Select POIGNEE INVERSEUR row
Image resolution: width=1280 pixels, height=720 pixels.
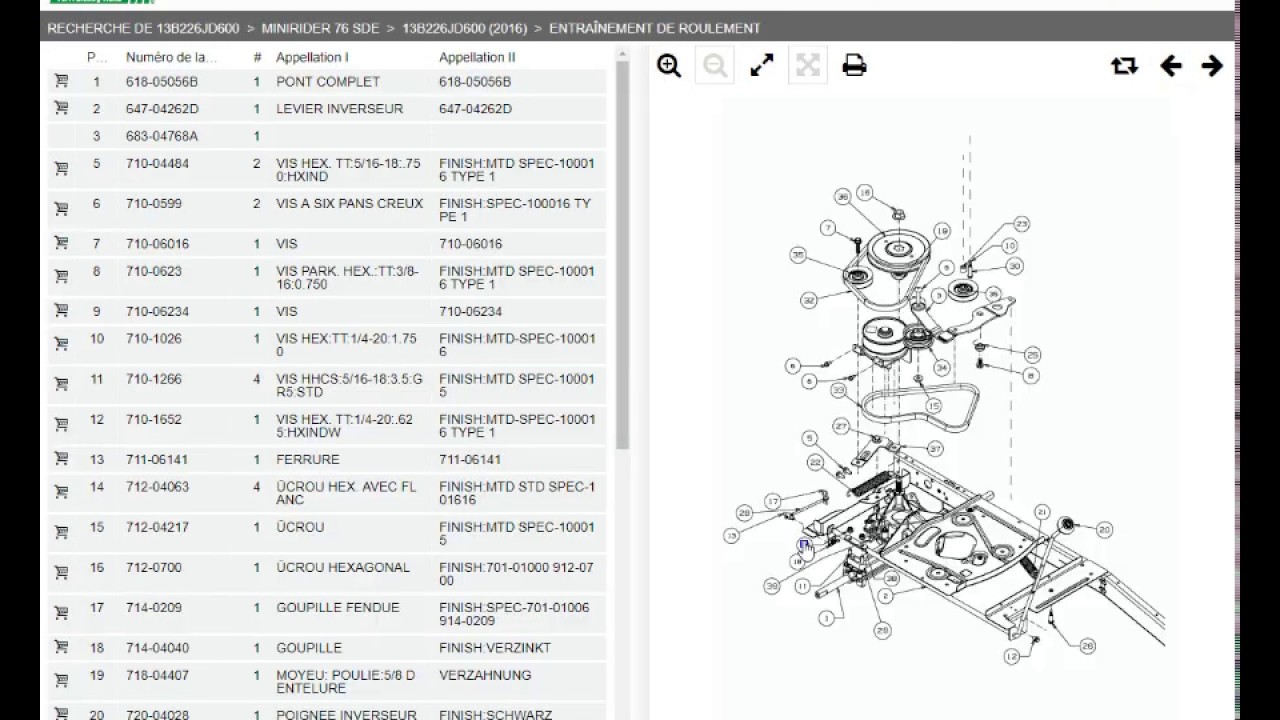click(326, 713)
